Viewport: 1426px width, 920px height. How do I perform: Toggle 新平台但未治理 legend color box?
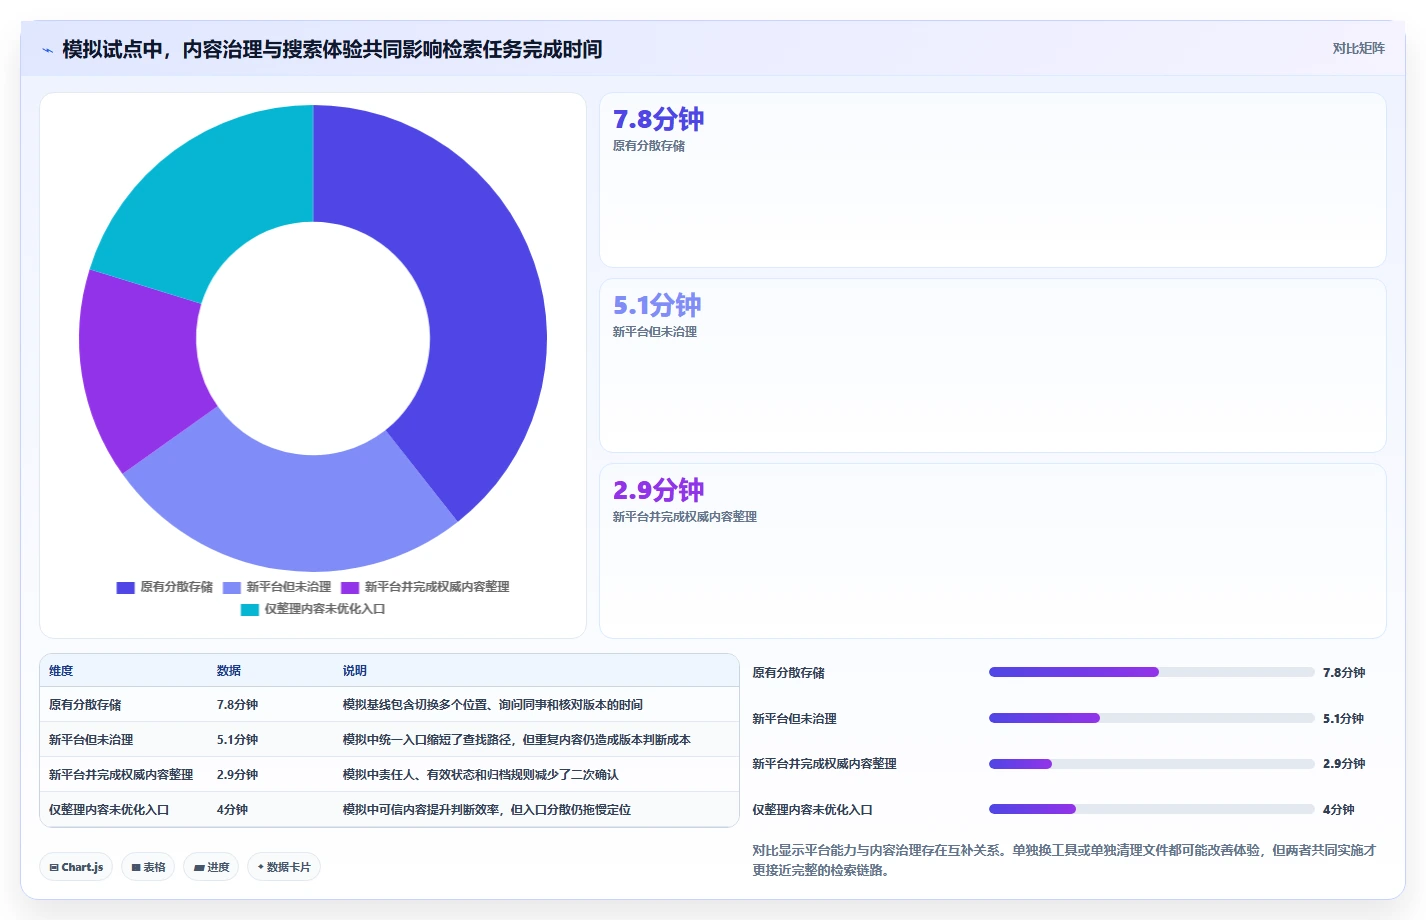(x=232, y=588)
